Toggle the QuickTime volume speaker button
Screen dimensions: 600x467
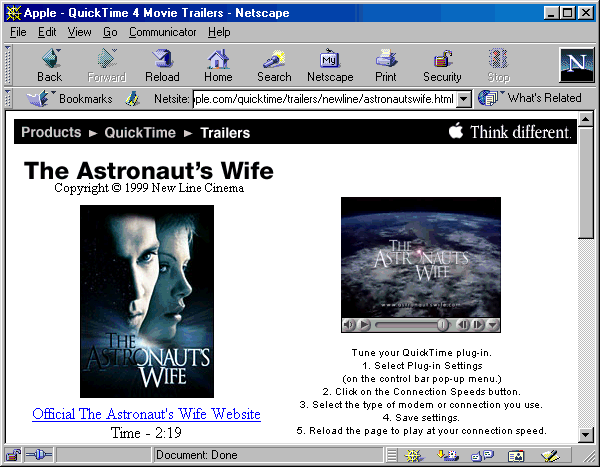[348, 325]
